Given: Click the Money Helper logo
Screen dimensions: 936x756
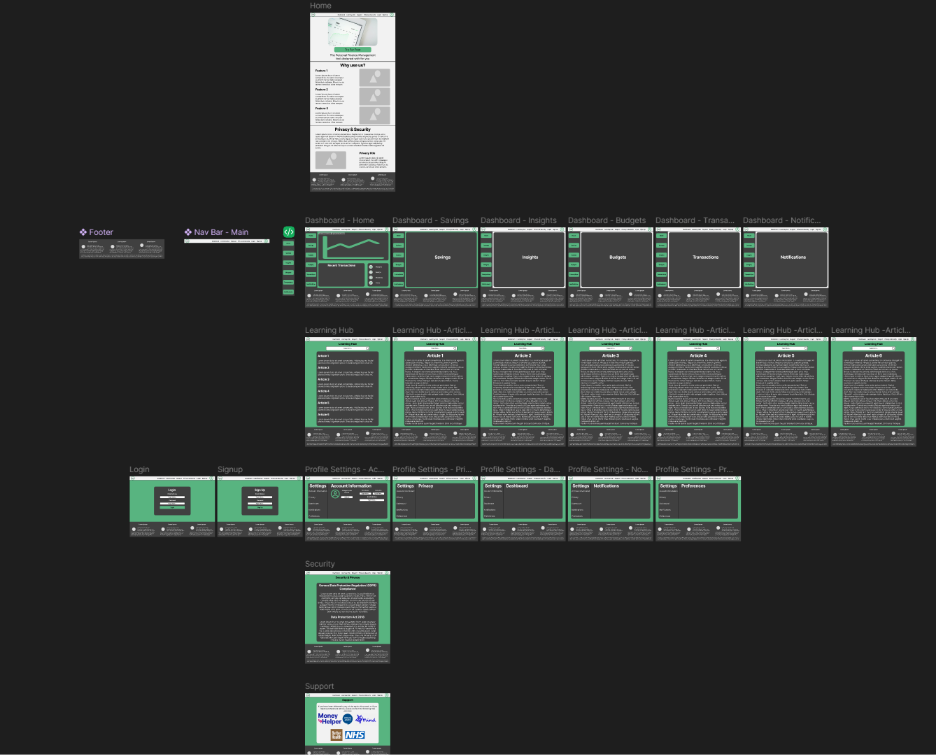Looking at the screenshot, I should click(329, 718).
